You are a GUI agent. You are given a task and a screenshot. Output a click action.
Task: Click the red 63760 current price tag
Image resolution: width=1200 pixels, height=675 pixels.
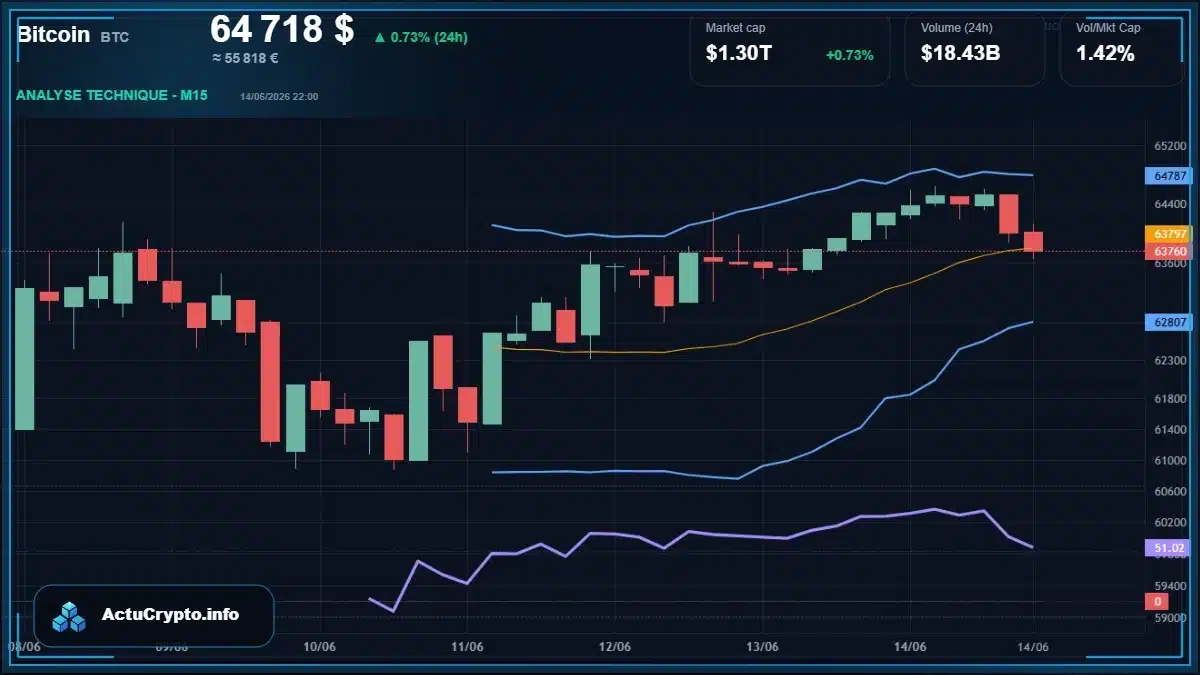click(x=1169, y=250)
